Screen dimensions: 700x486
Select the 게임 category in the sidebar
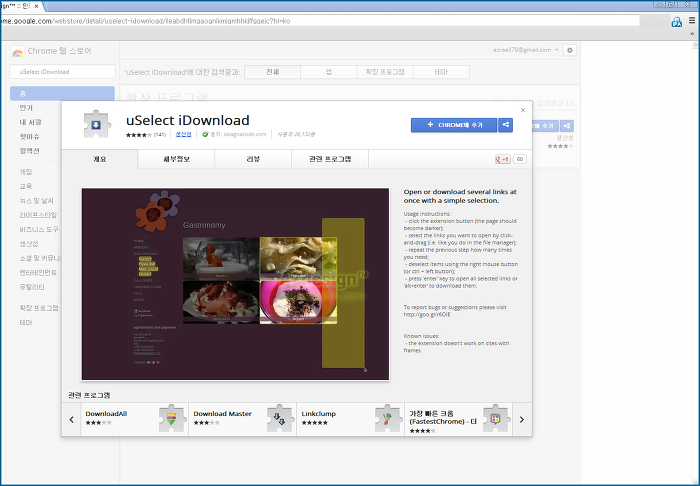tap(26, 172)
